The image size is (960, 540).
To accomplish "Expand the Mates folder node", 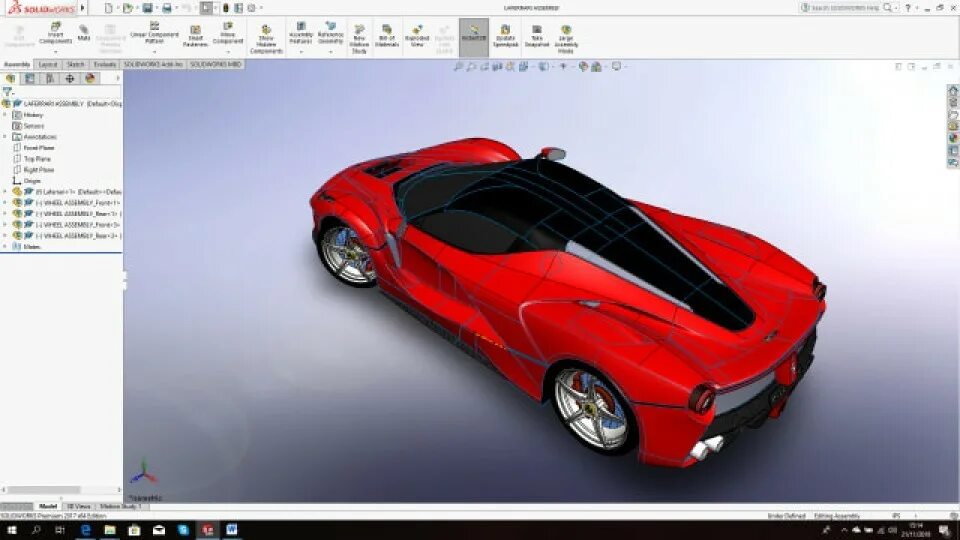I will click(x=5, y=247).
